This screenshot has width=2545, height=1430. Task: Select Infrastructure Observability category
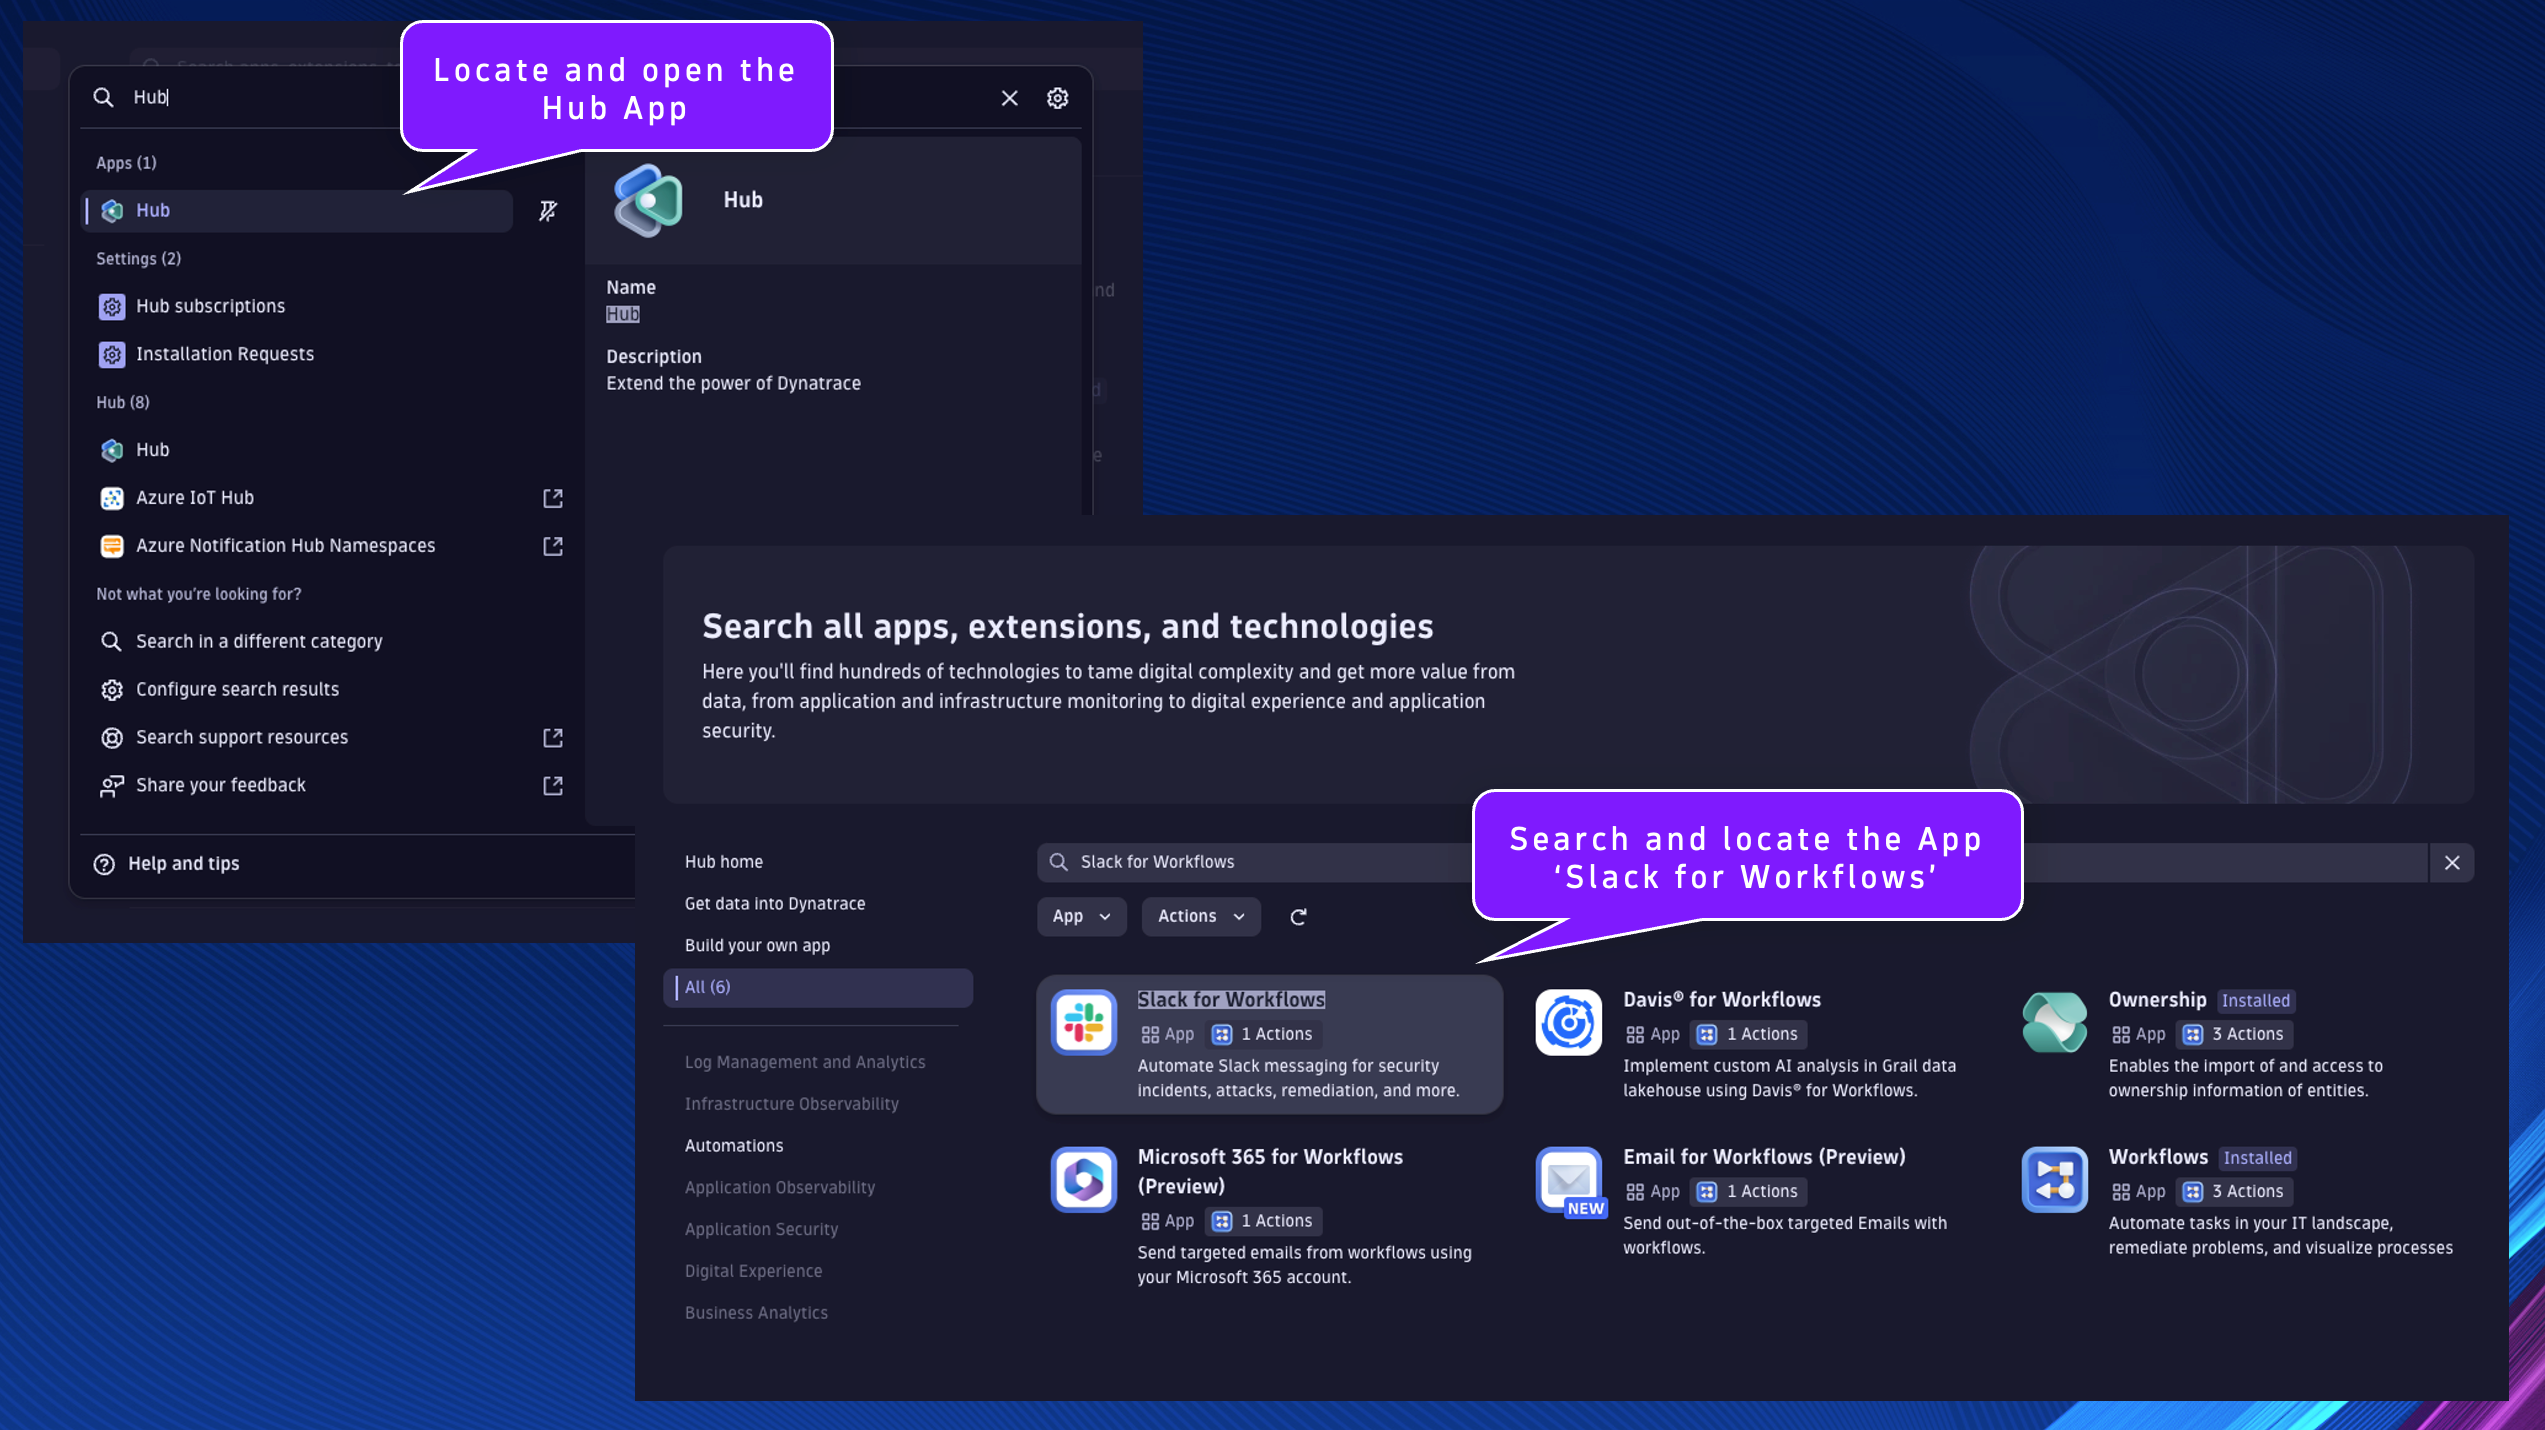click(x=791, y=1105)
